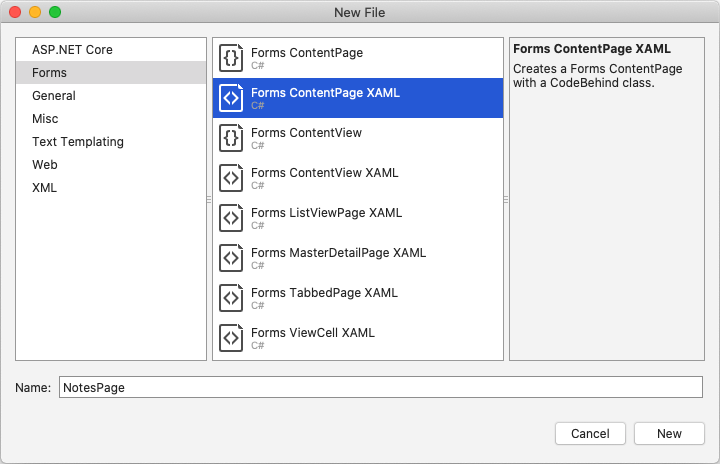Click the Forms ViewCell XAML icon
The height and width of the screenshot is (464, 720).
pos(231,338)
